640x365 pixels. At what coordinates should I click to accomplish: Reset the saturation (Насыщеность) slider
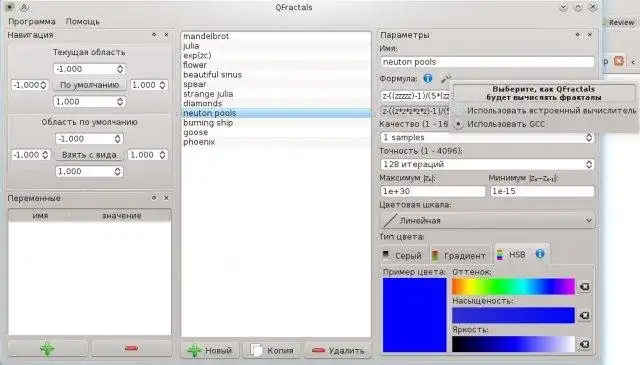pos(584,316)
